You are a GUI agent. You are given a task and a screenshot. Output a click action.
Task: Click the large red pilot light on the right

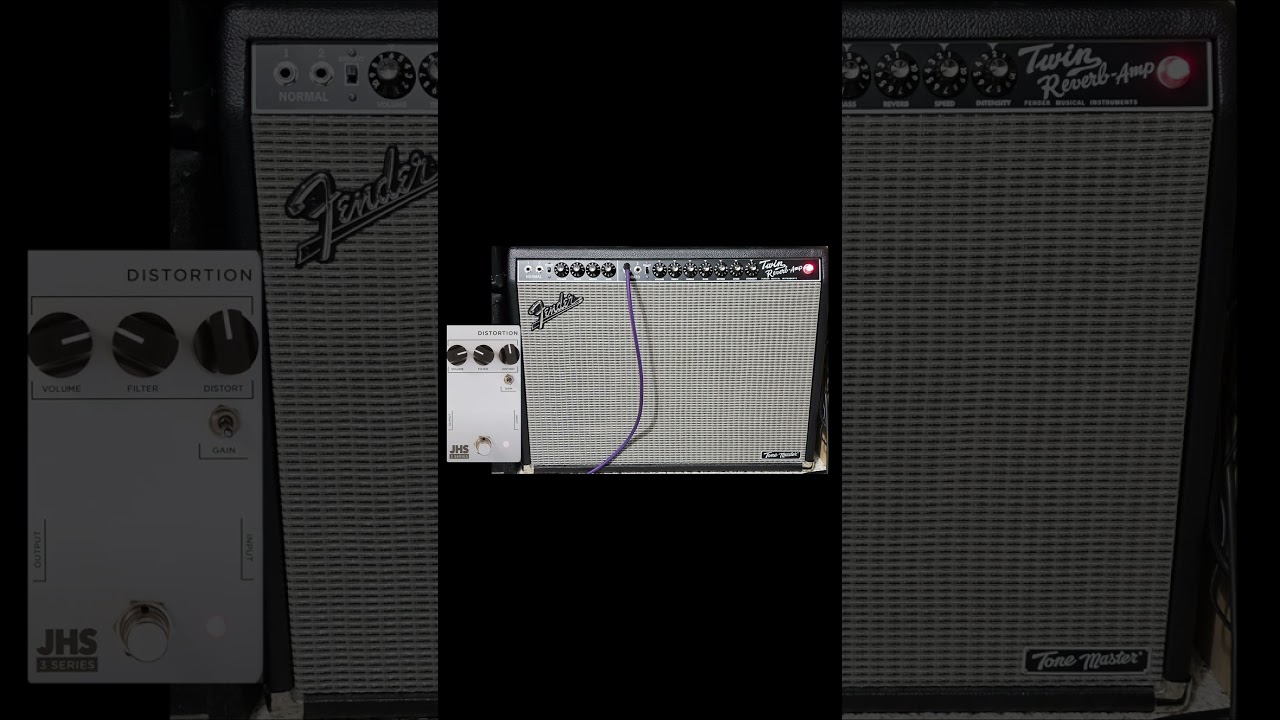1174,69
